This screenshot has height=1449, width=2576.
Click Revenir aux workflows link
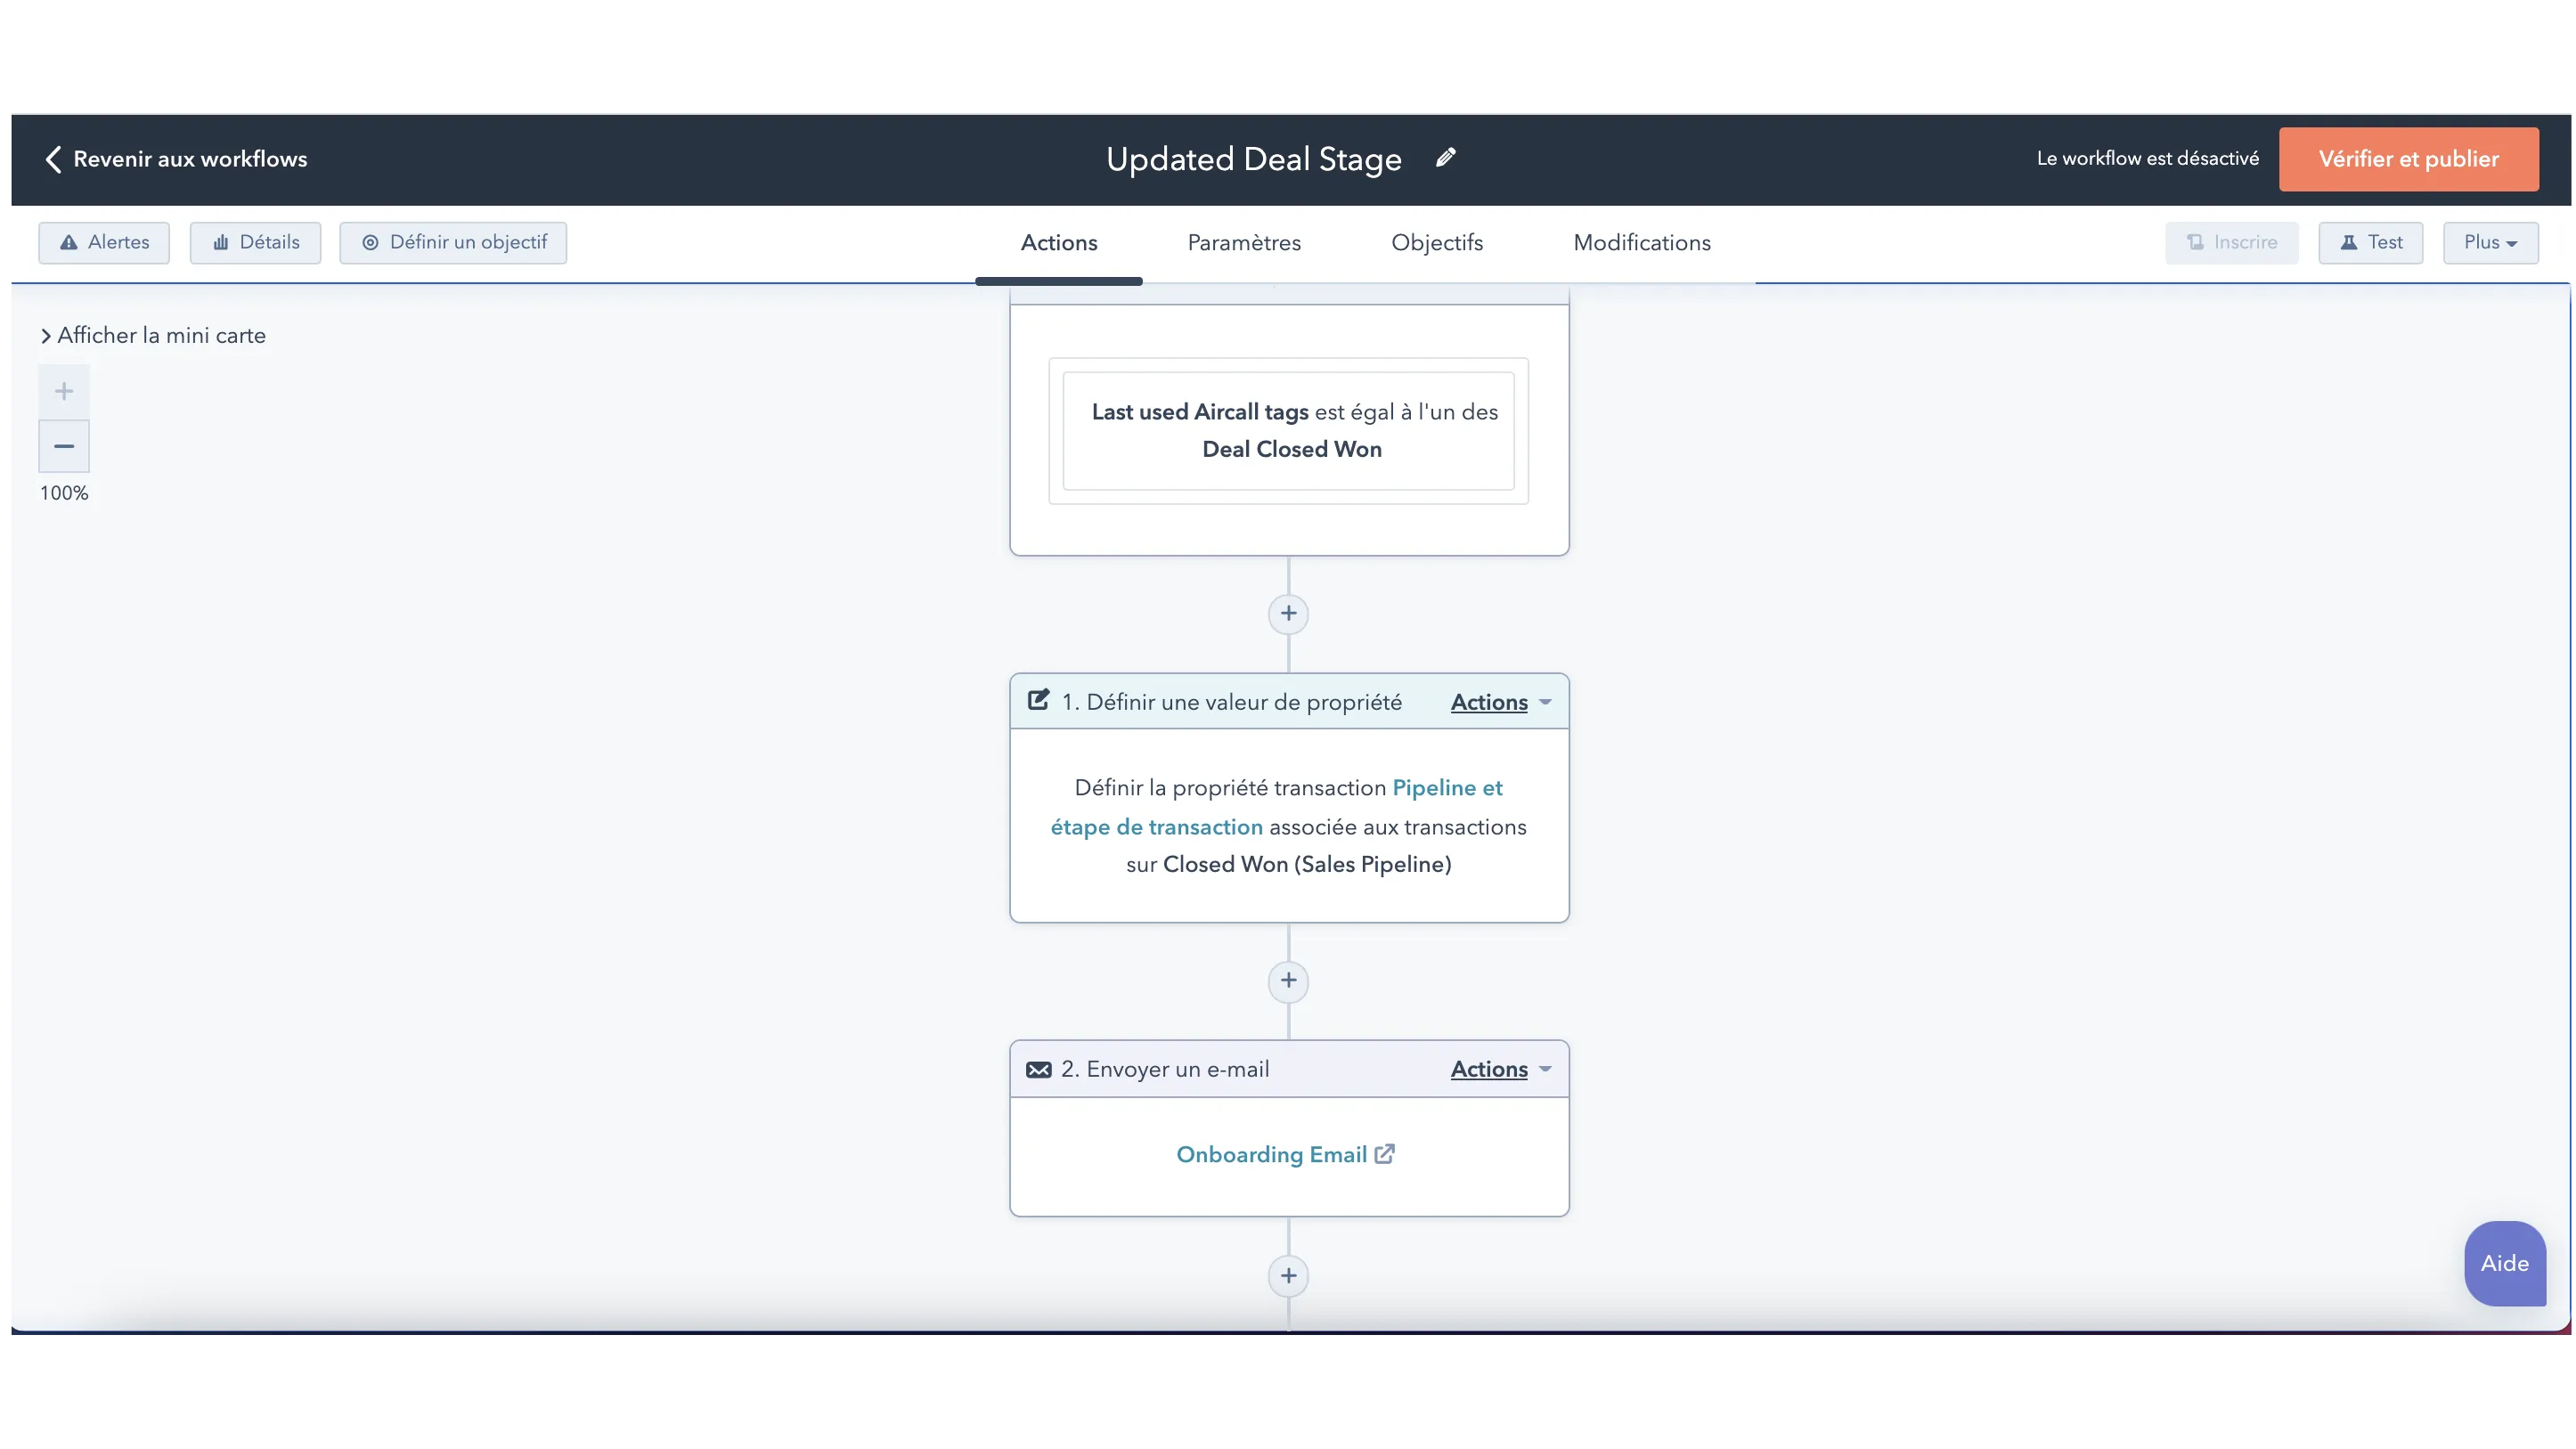click(190, 159)
